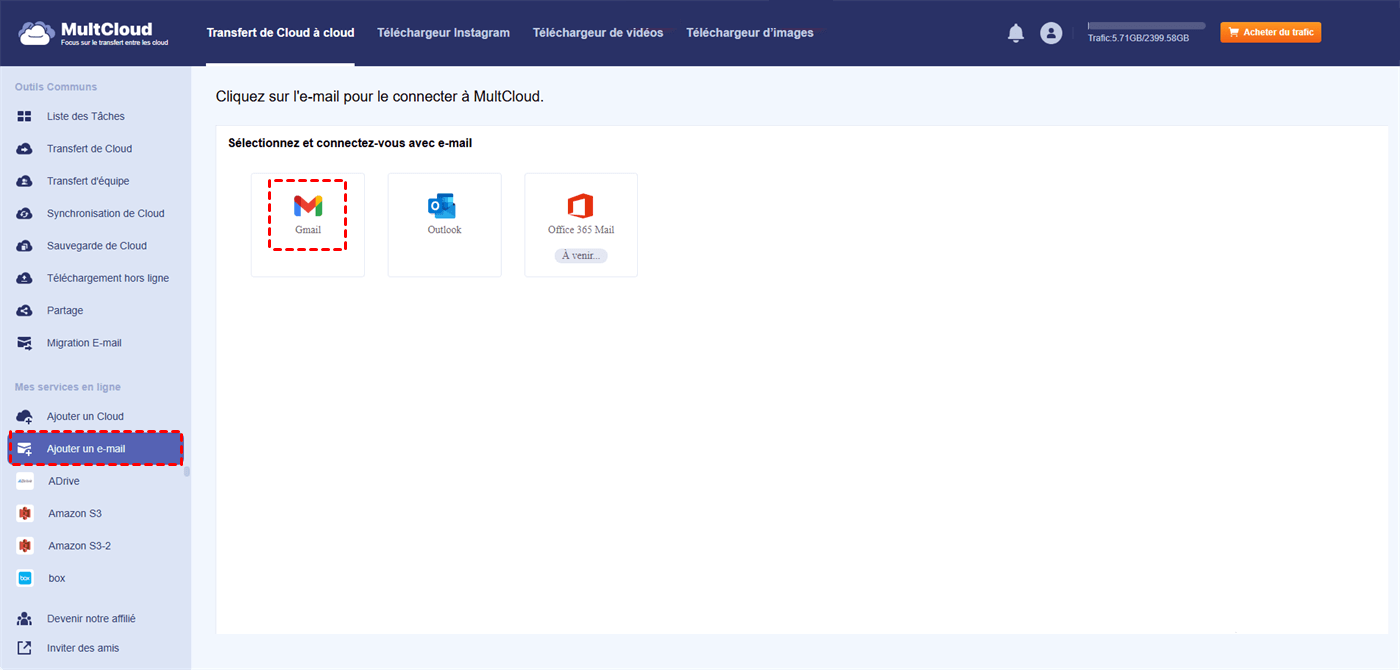Select the Office 365 Mail logo
Screen dimensions: 1400x670
coord(580,206)
